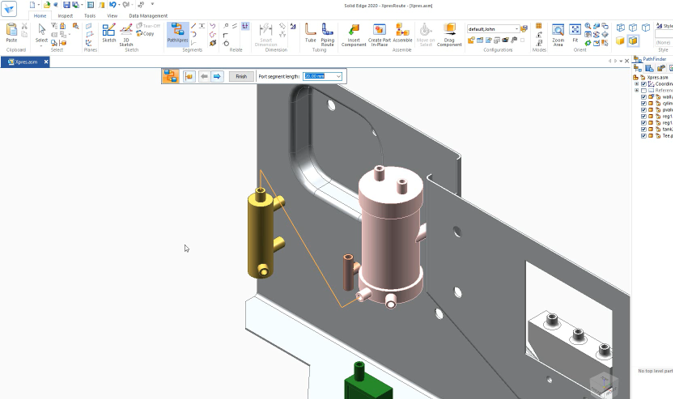Image resolution: width=673 pixels, height=399 pixels.
Task: Activate the Zoom Area tool
Action: [558, 34]
